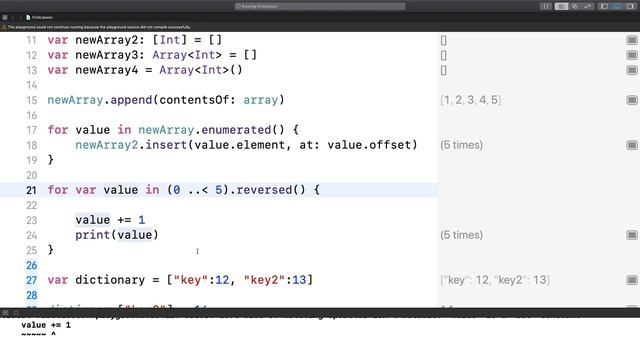This screenshot has width=640, height=360.
Task: Click line number 21 in the gutter
Action: pyautogui.click(x=31, y=190)
